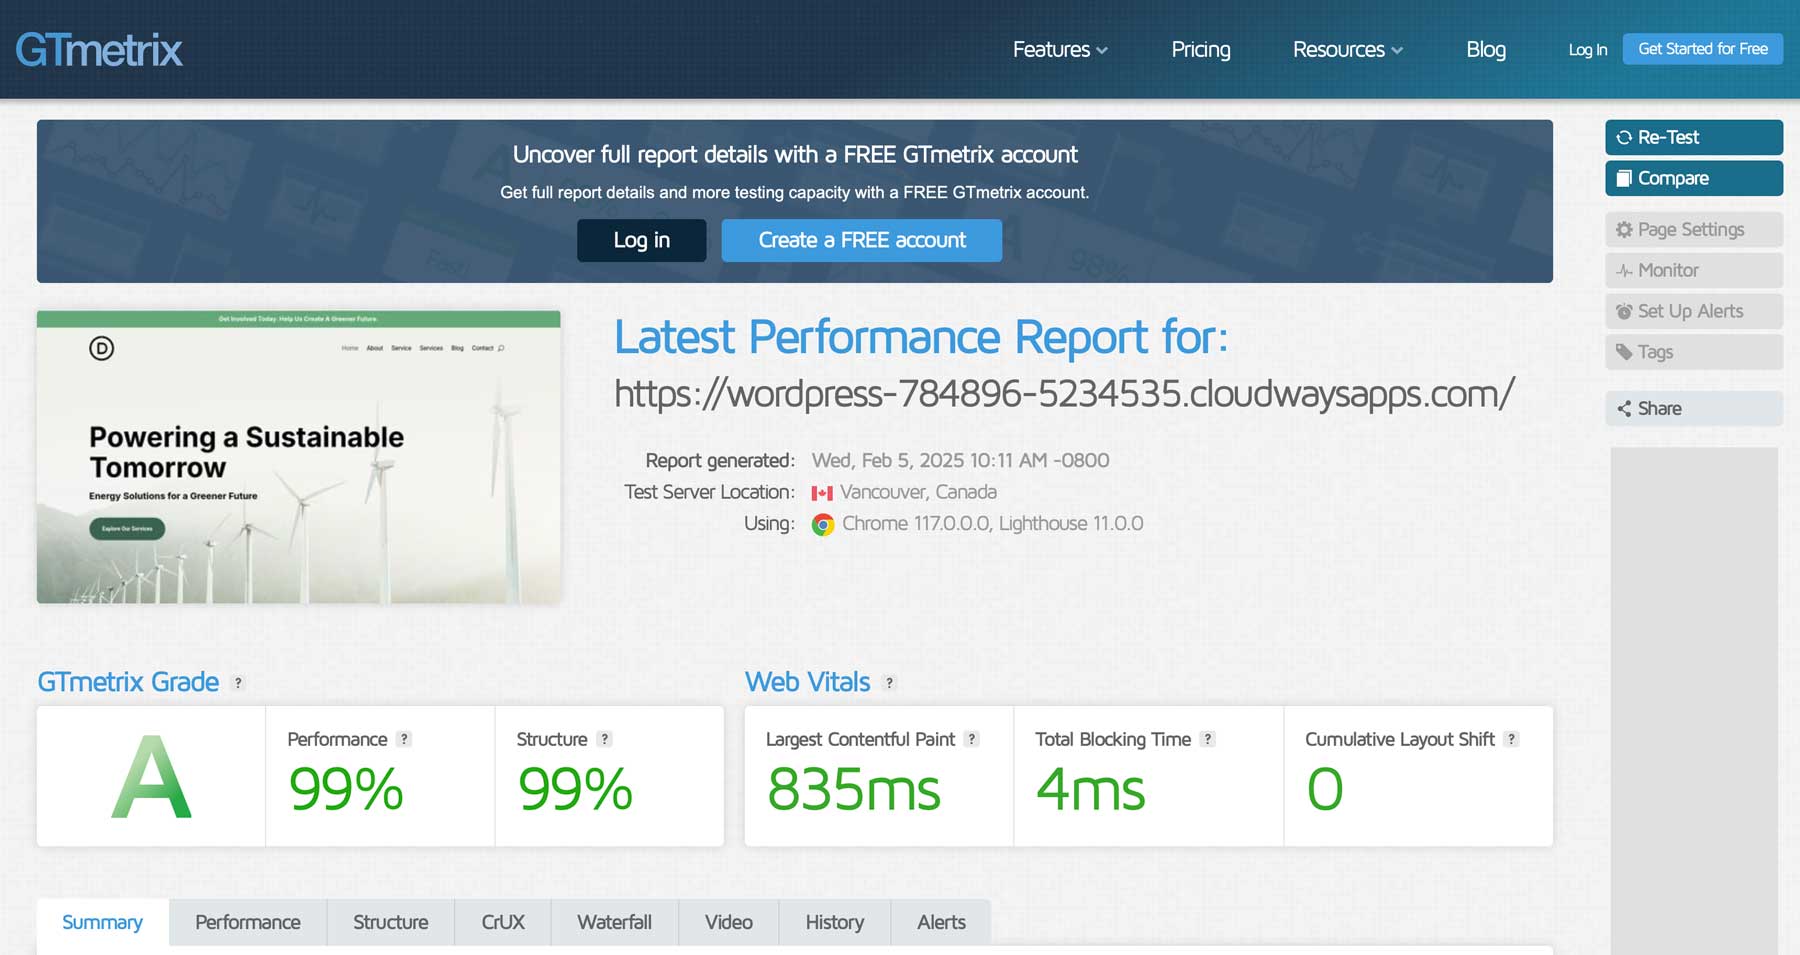The image size is (1800, 955).
Task: Click the GTmetrix logo
Action: pyautogui.click(x=99, y=50)
